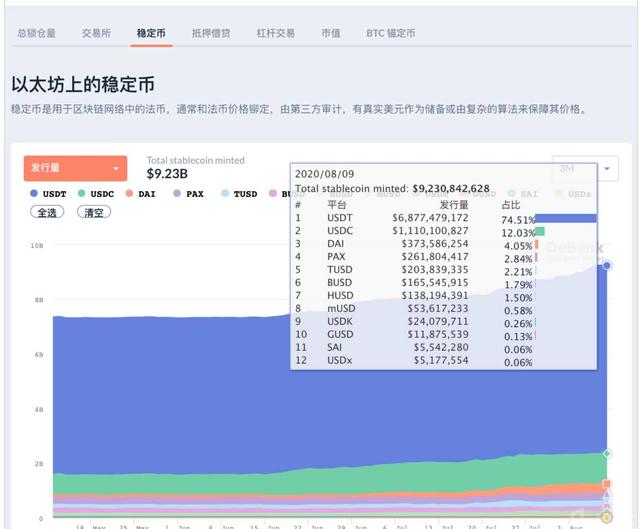Click the $9.23B total minted value
Viewport: 640px width, 529px height.
[167, 174]
